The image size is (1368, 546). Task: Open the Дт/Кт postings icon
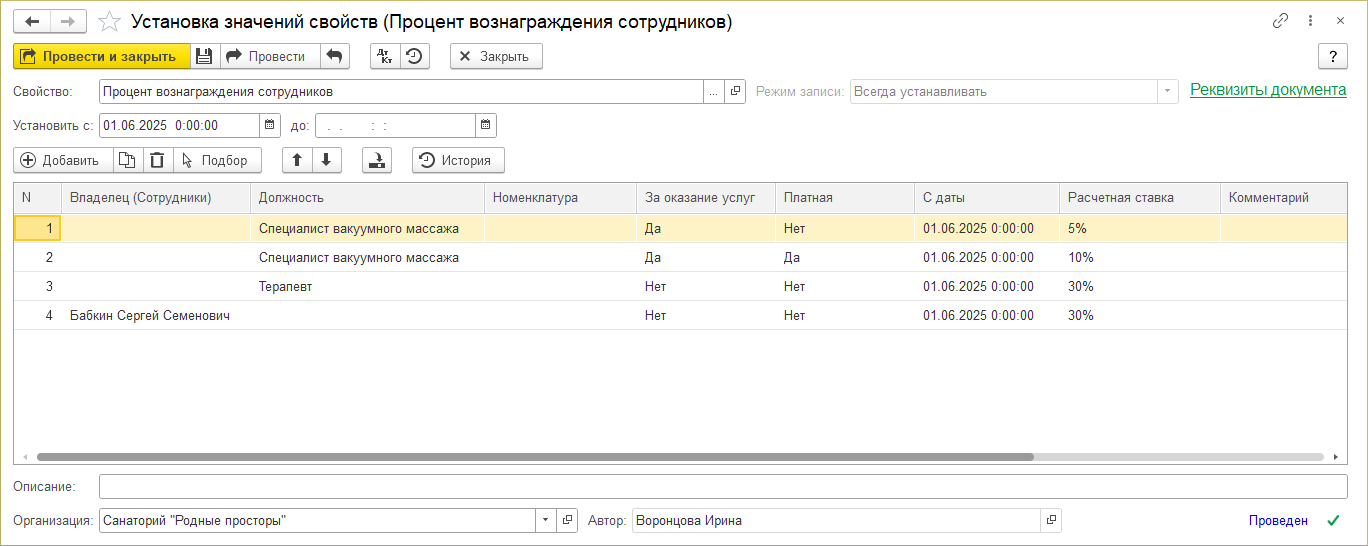coord(385,57)
